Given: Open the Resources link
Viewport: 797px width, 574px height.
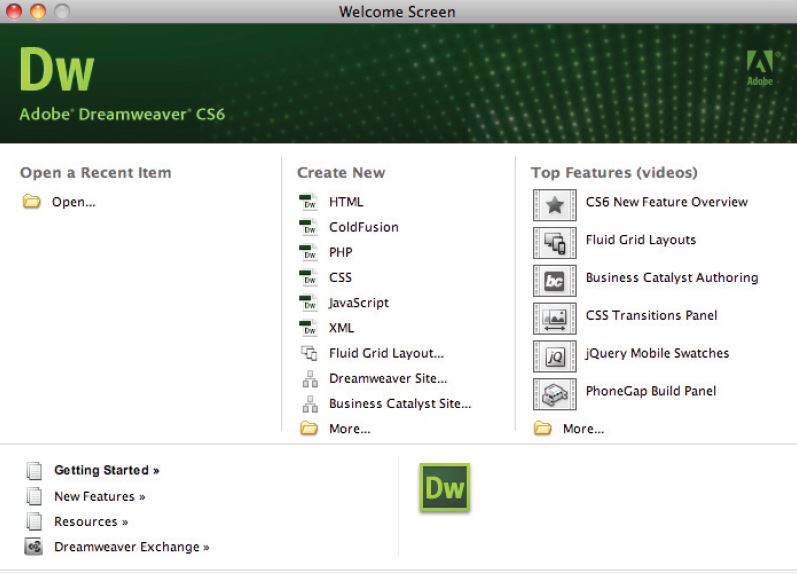Looking at the screenshot, I should pyautogui.click(x=91, y=522).
